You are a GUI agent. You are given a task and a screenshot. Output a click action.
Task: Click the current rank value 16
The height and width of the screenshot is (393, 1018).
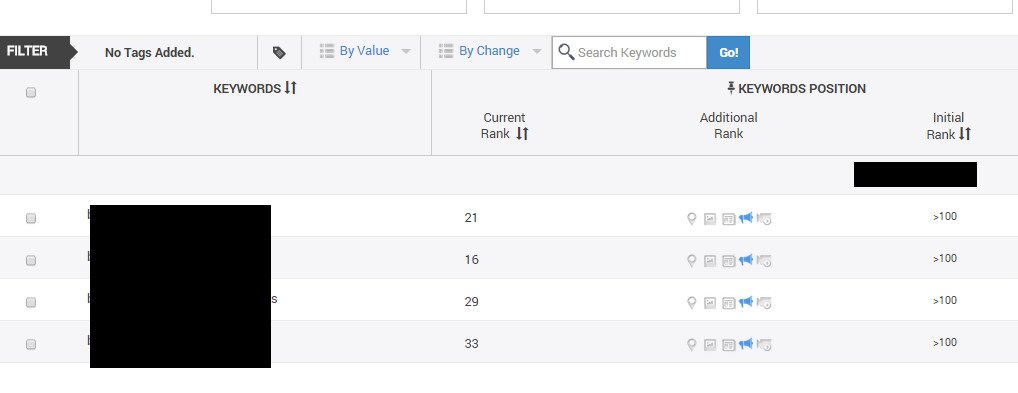[x=471, y=259]
